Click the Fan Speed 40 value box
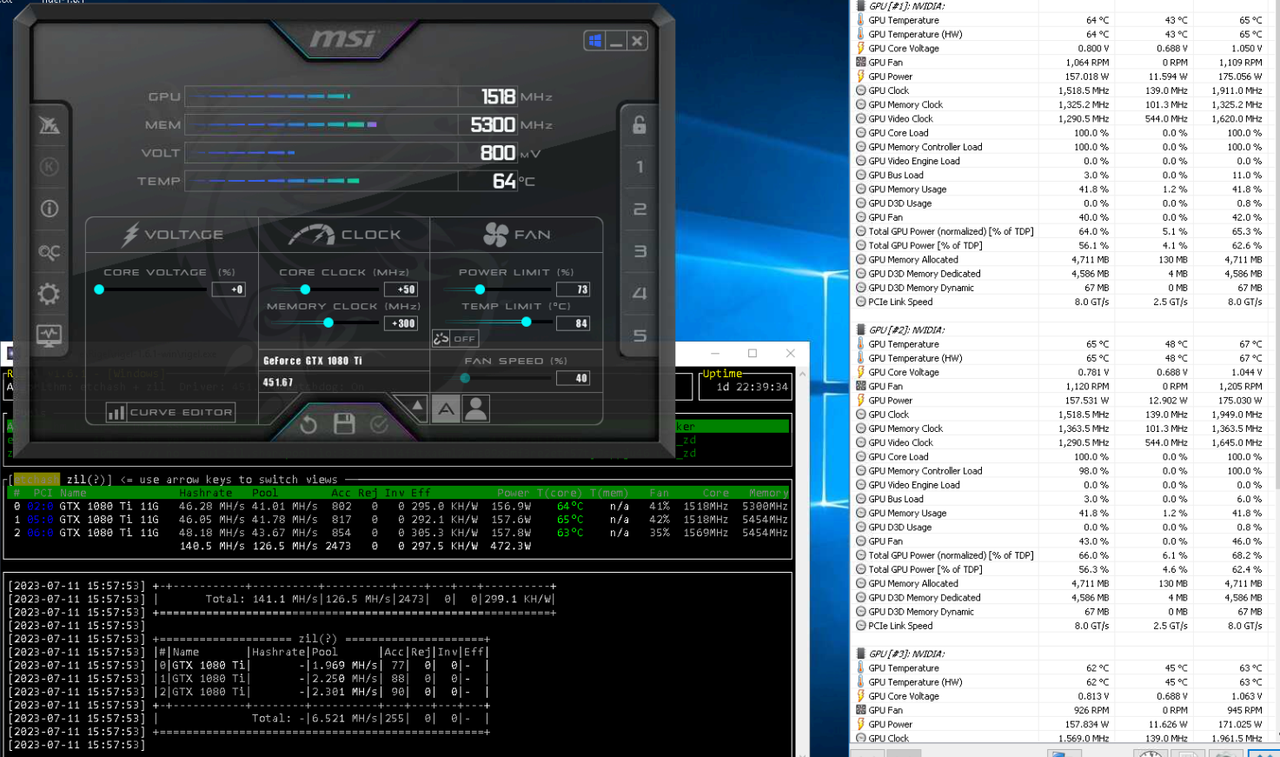1280x757 pixels. pos(574,378)
